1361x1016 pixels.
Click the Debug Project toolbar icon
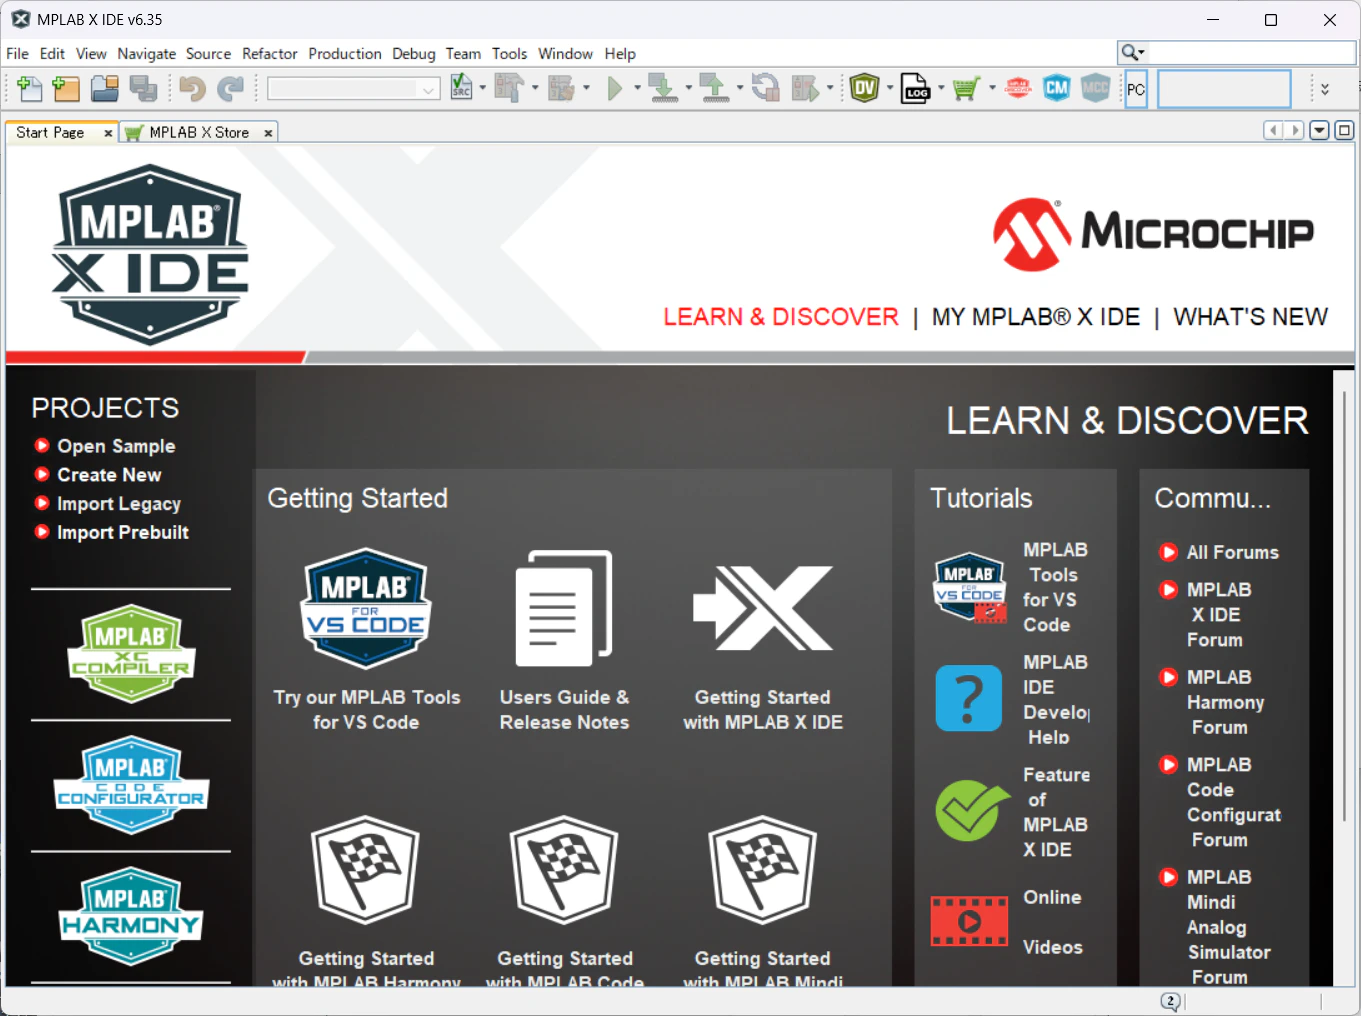805,88
